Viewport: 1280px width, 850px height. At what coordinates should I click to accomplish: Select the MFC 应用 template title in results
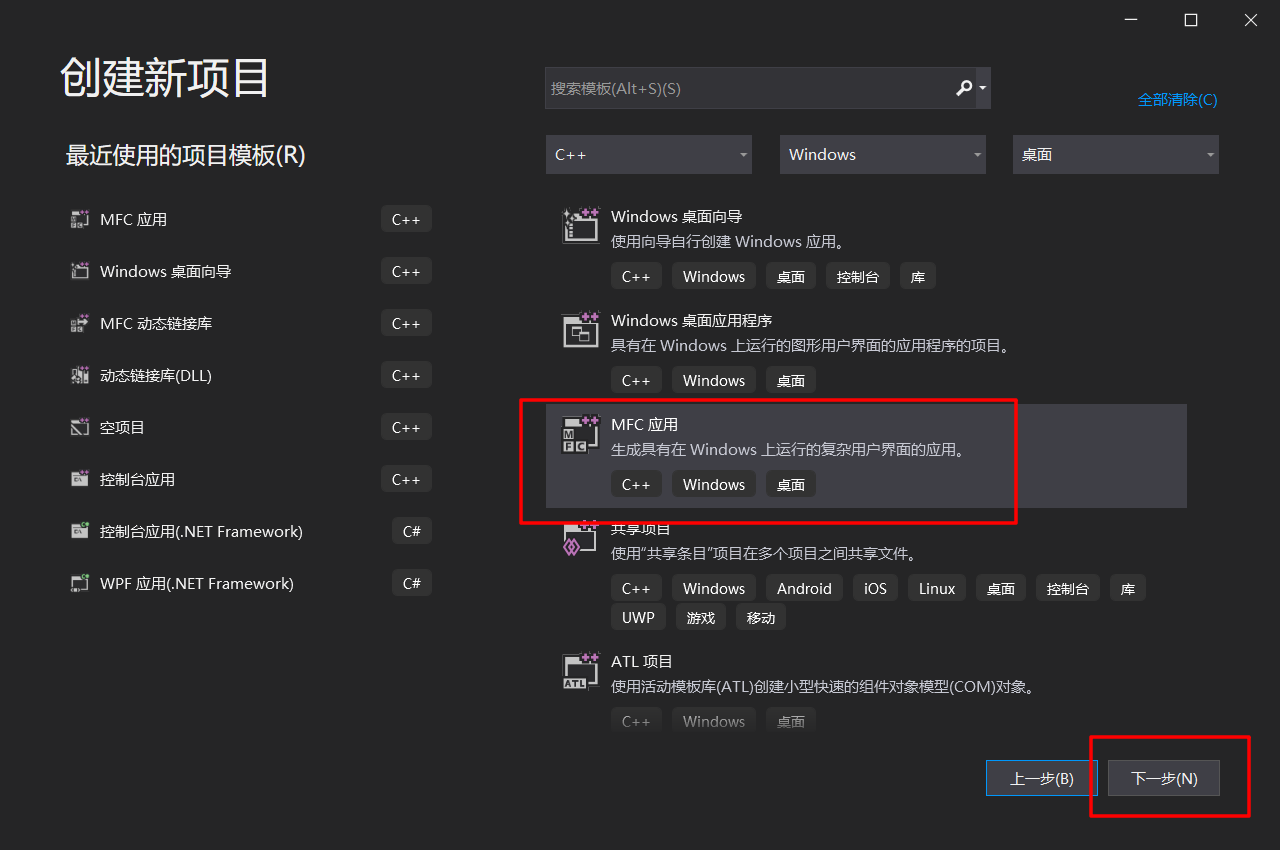coord(645,424)
